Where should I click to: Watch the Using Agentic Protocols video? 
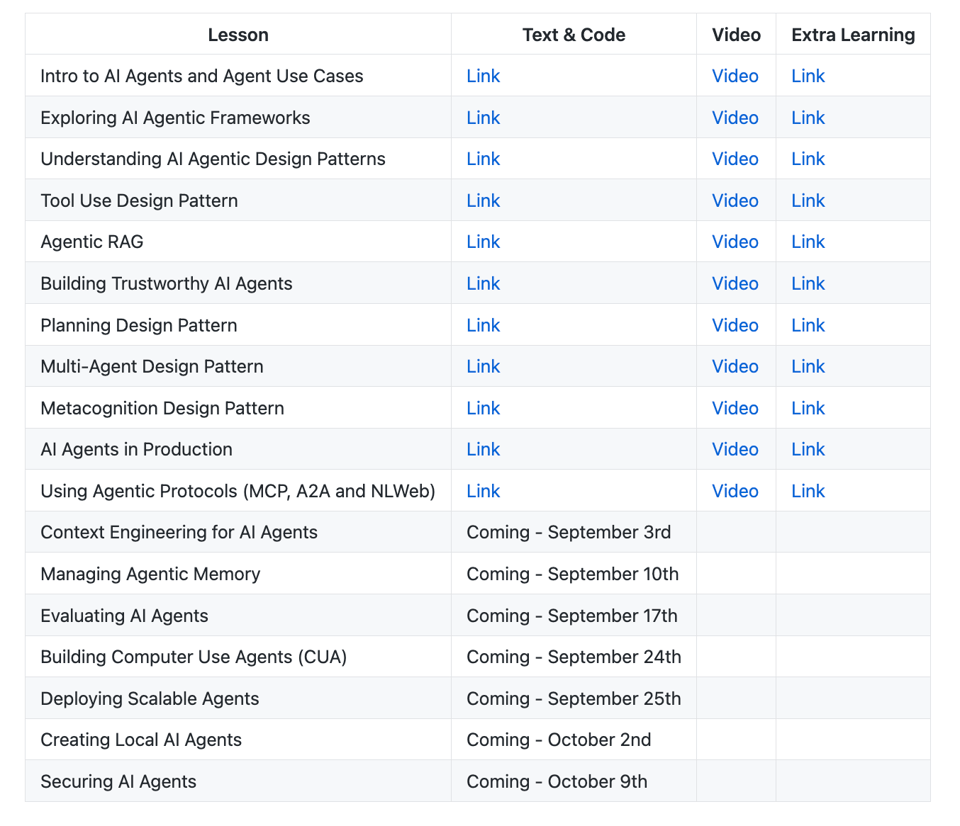click(735, 491)
